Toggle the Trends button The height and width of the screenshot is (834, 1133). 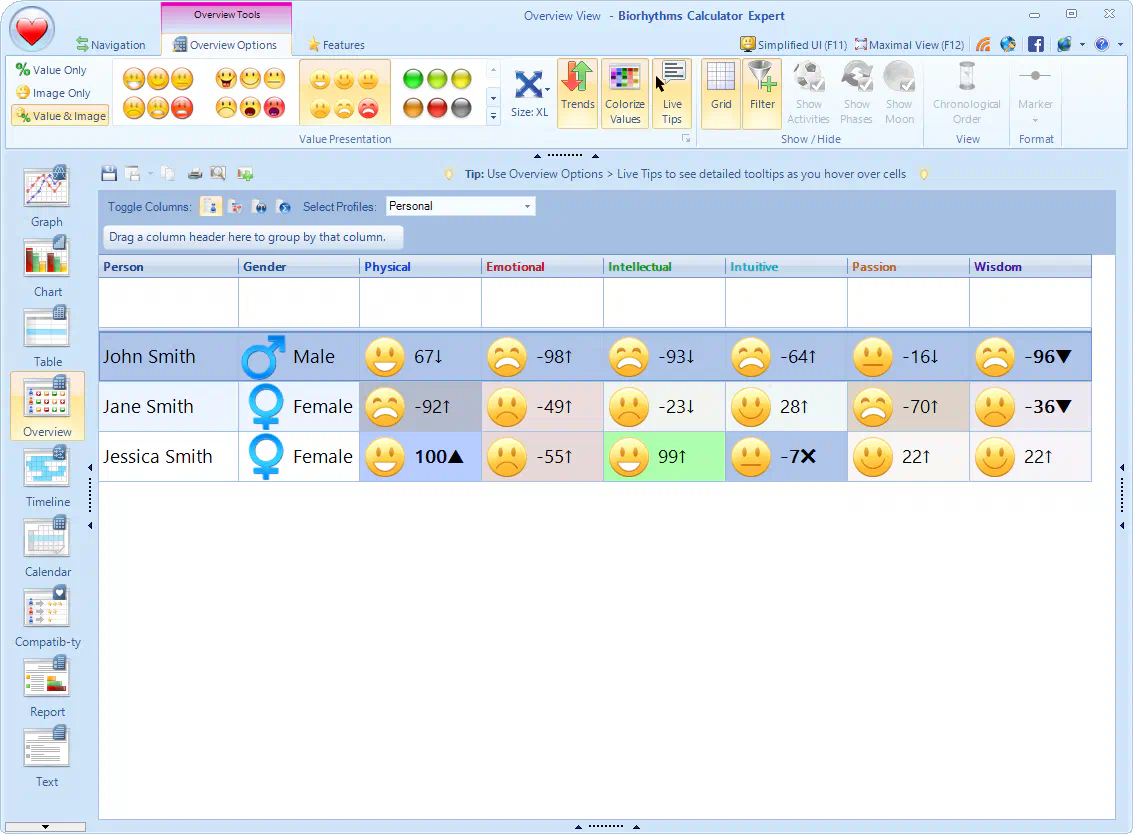click(x=577, y=93)
